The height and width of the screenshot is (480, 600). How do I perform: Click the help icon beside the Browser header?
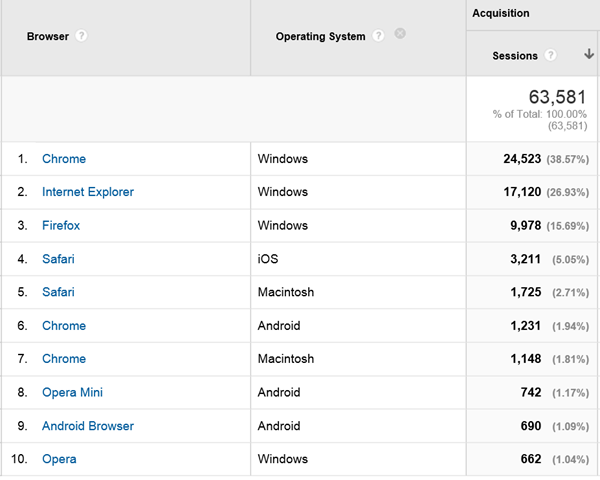click(x=81, y=36)
